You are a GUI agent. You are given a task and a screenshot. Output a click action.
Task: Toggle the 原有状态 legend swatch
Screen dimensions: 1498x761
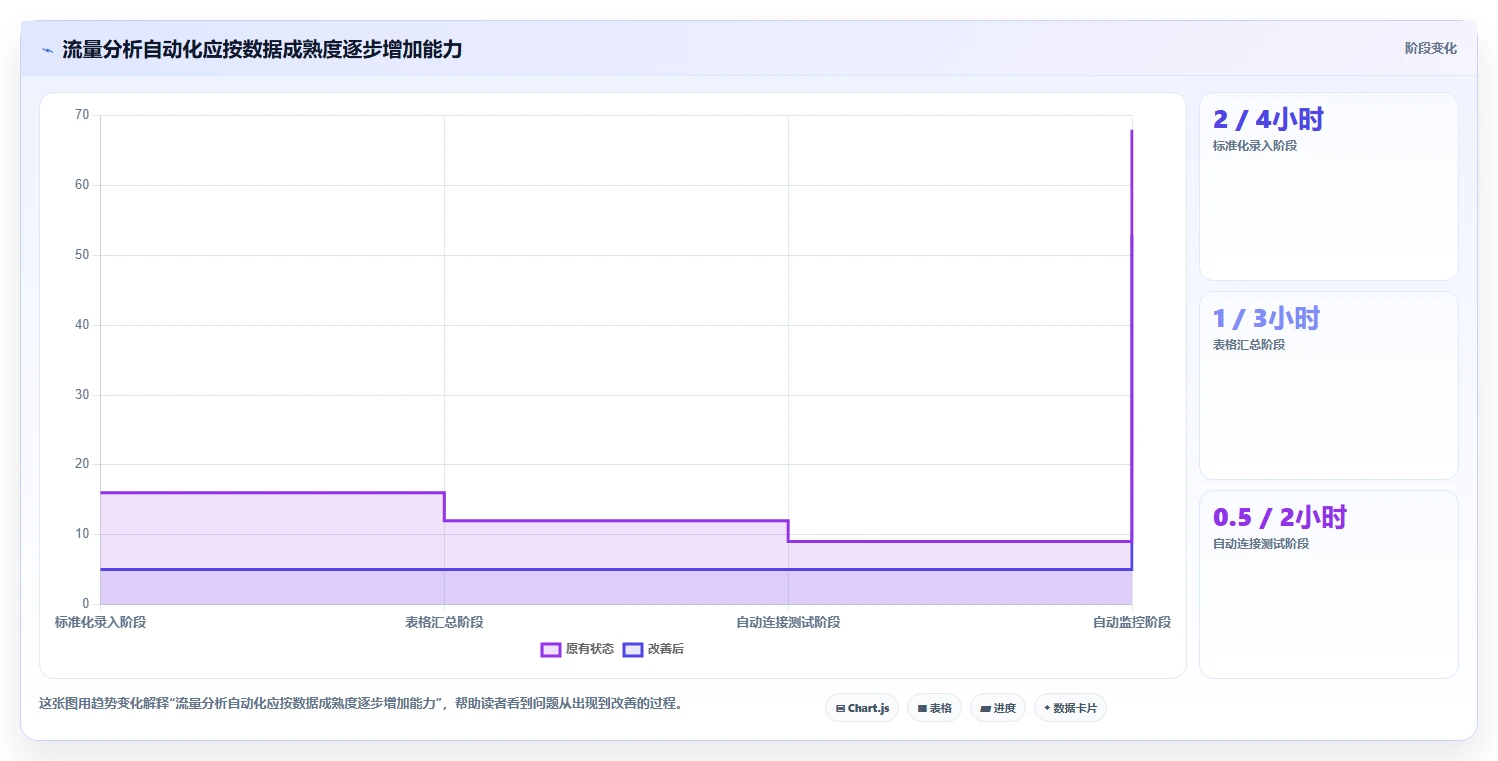(x=550, y=649)
